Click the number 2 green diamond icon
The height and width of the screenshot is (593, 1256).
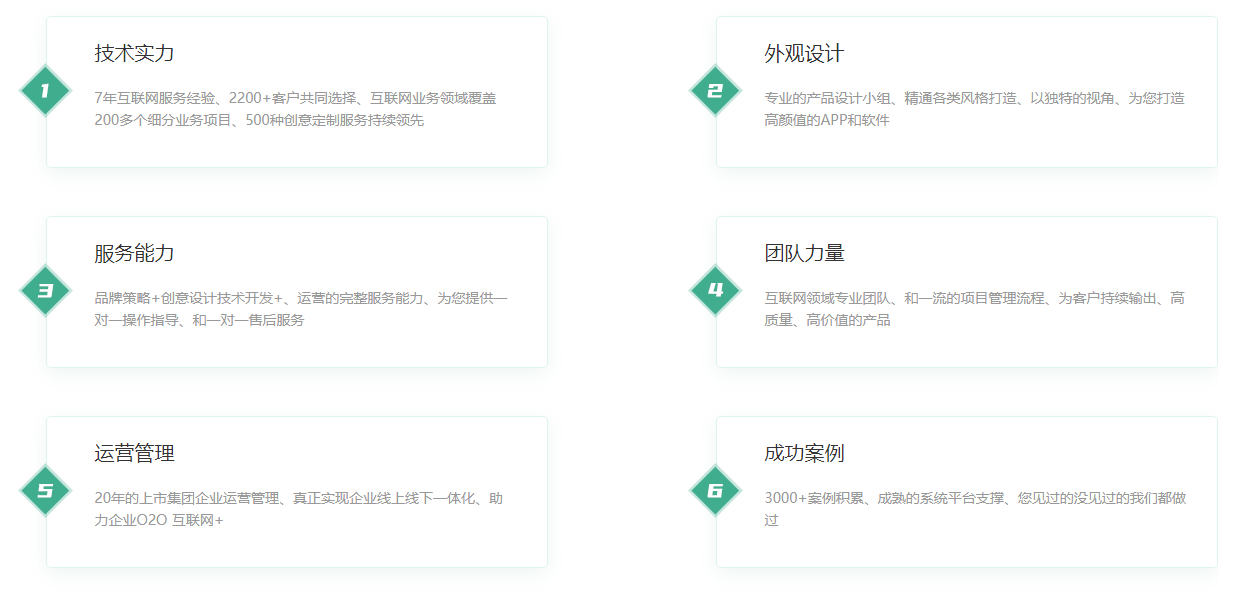click(x=715, y=91)
